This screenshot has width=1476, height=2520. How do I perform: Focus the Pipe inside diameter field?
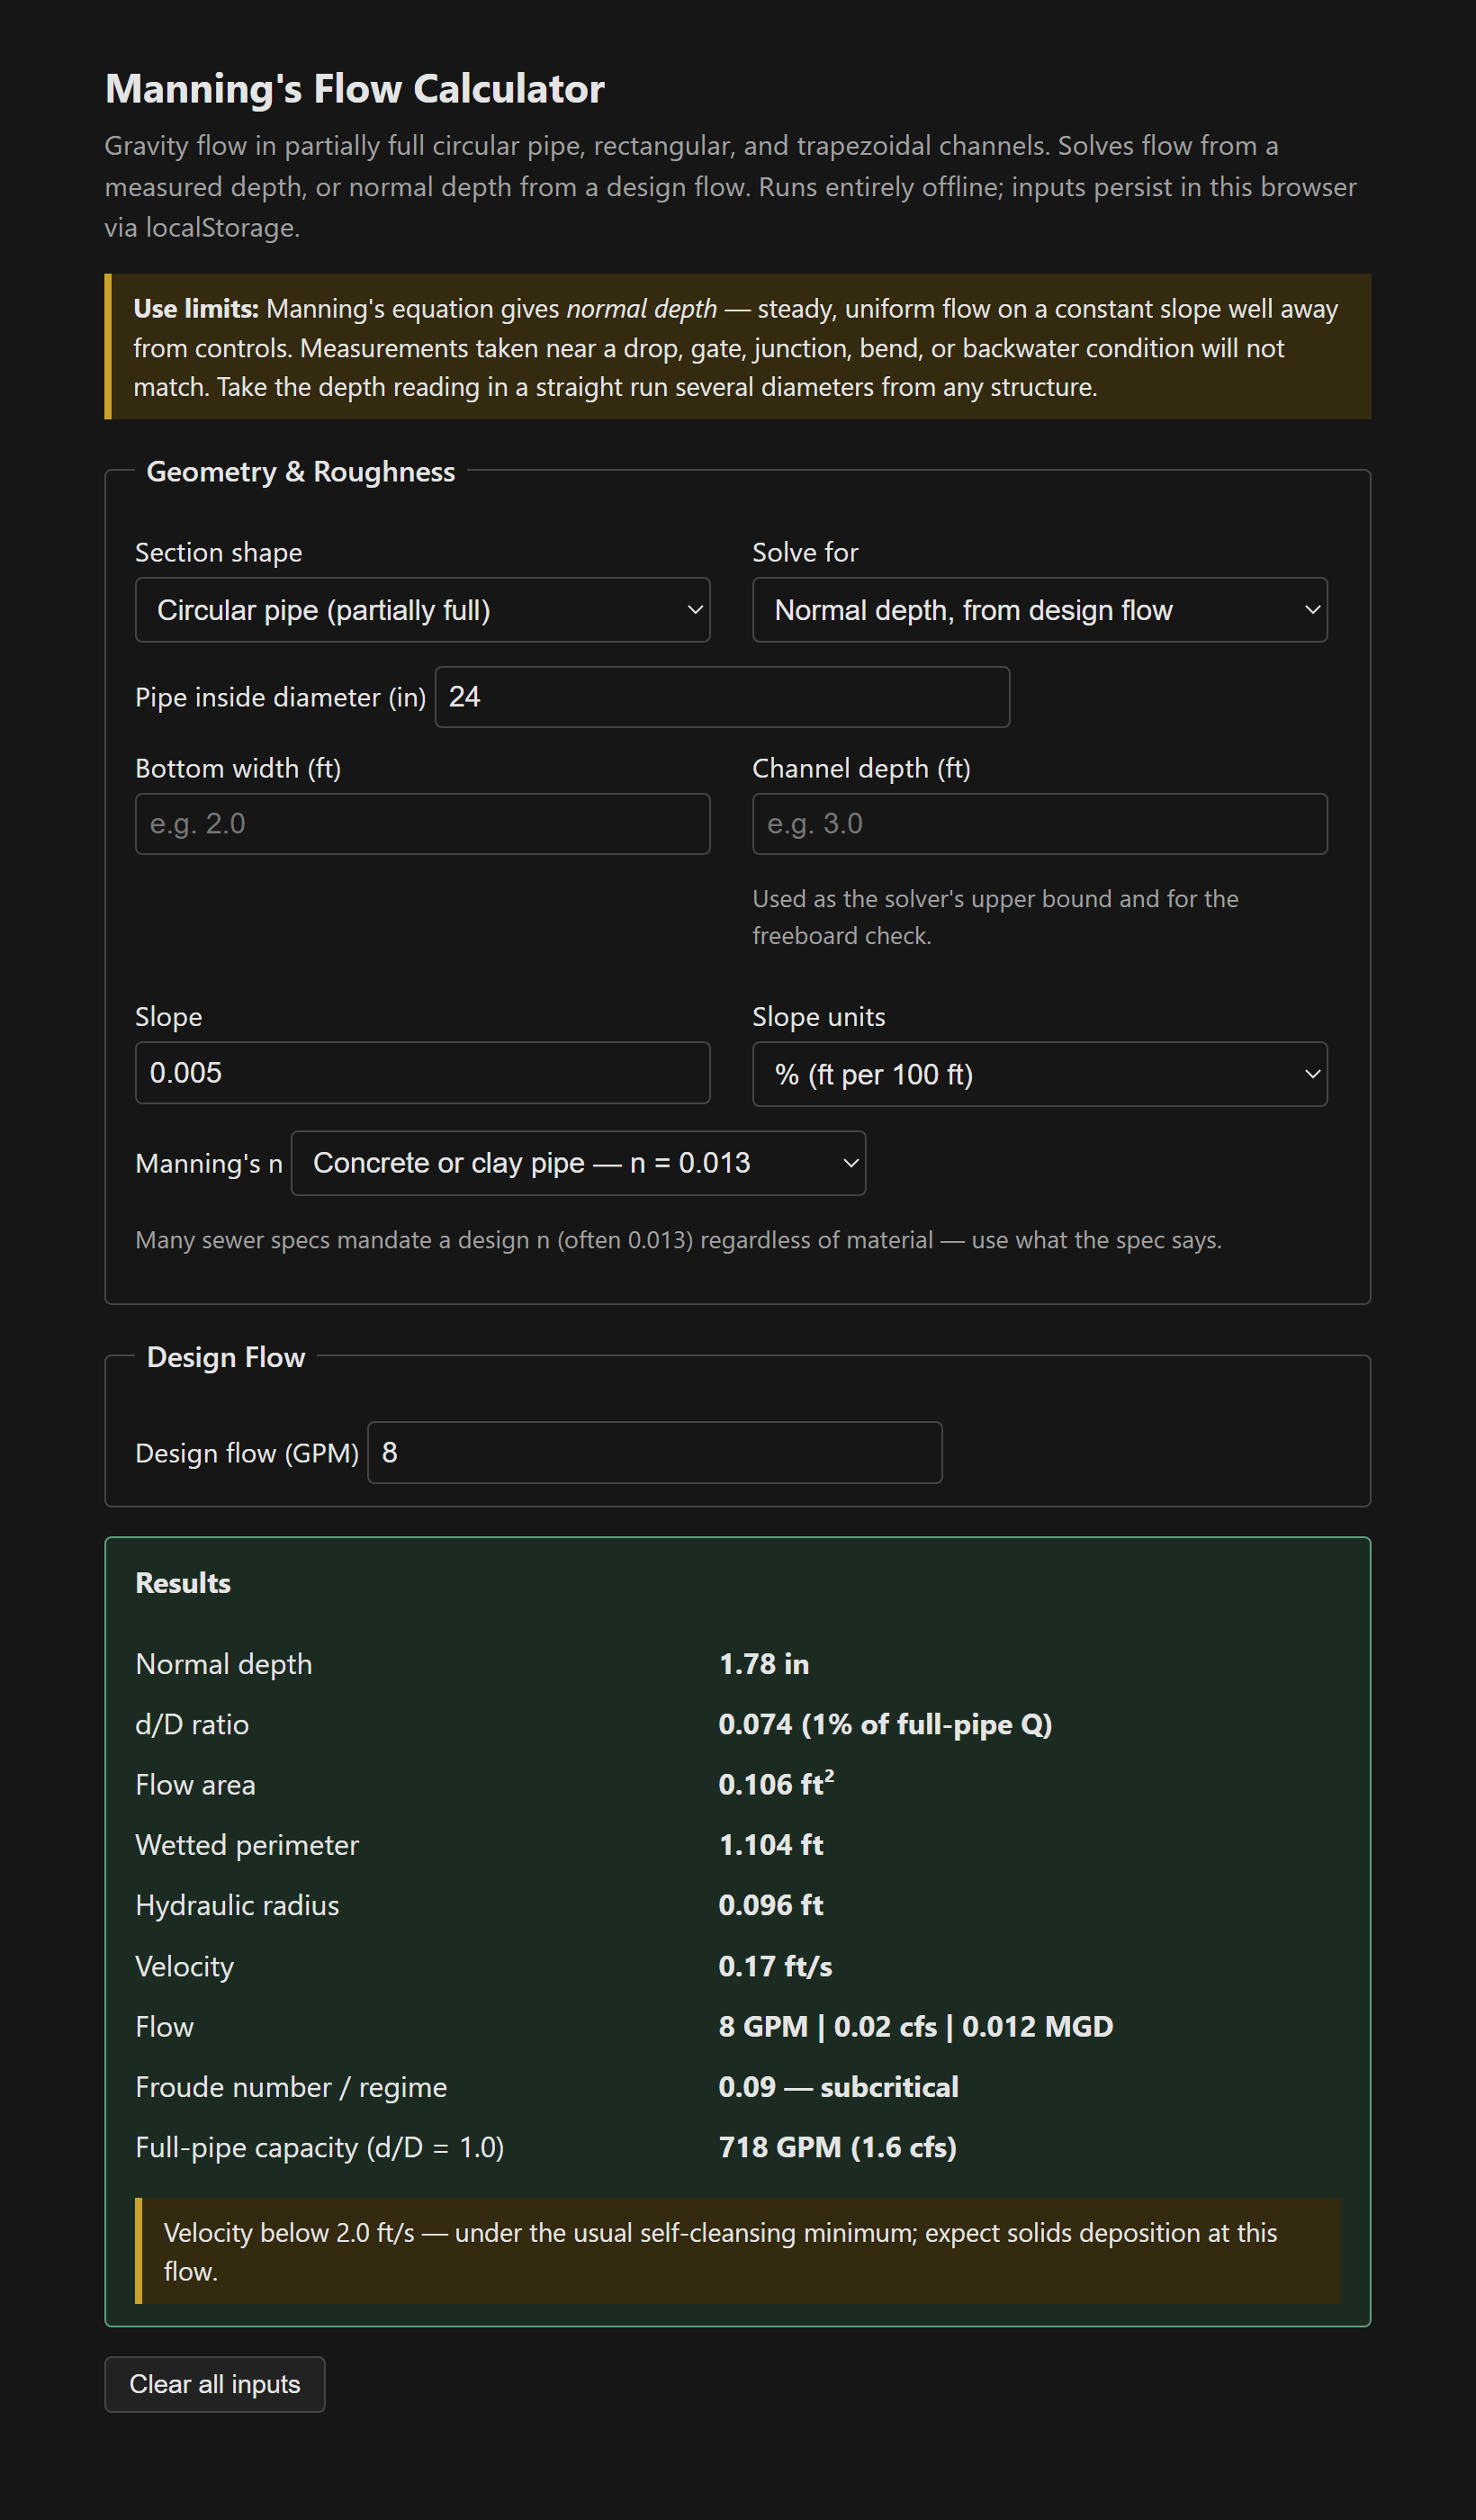[722, 697]
